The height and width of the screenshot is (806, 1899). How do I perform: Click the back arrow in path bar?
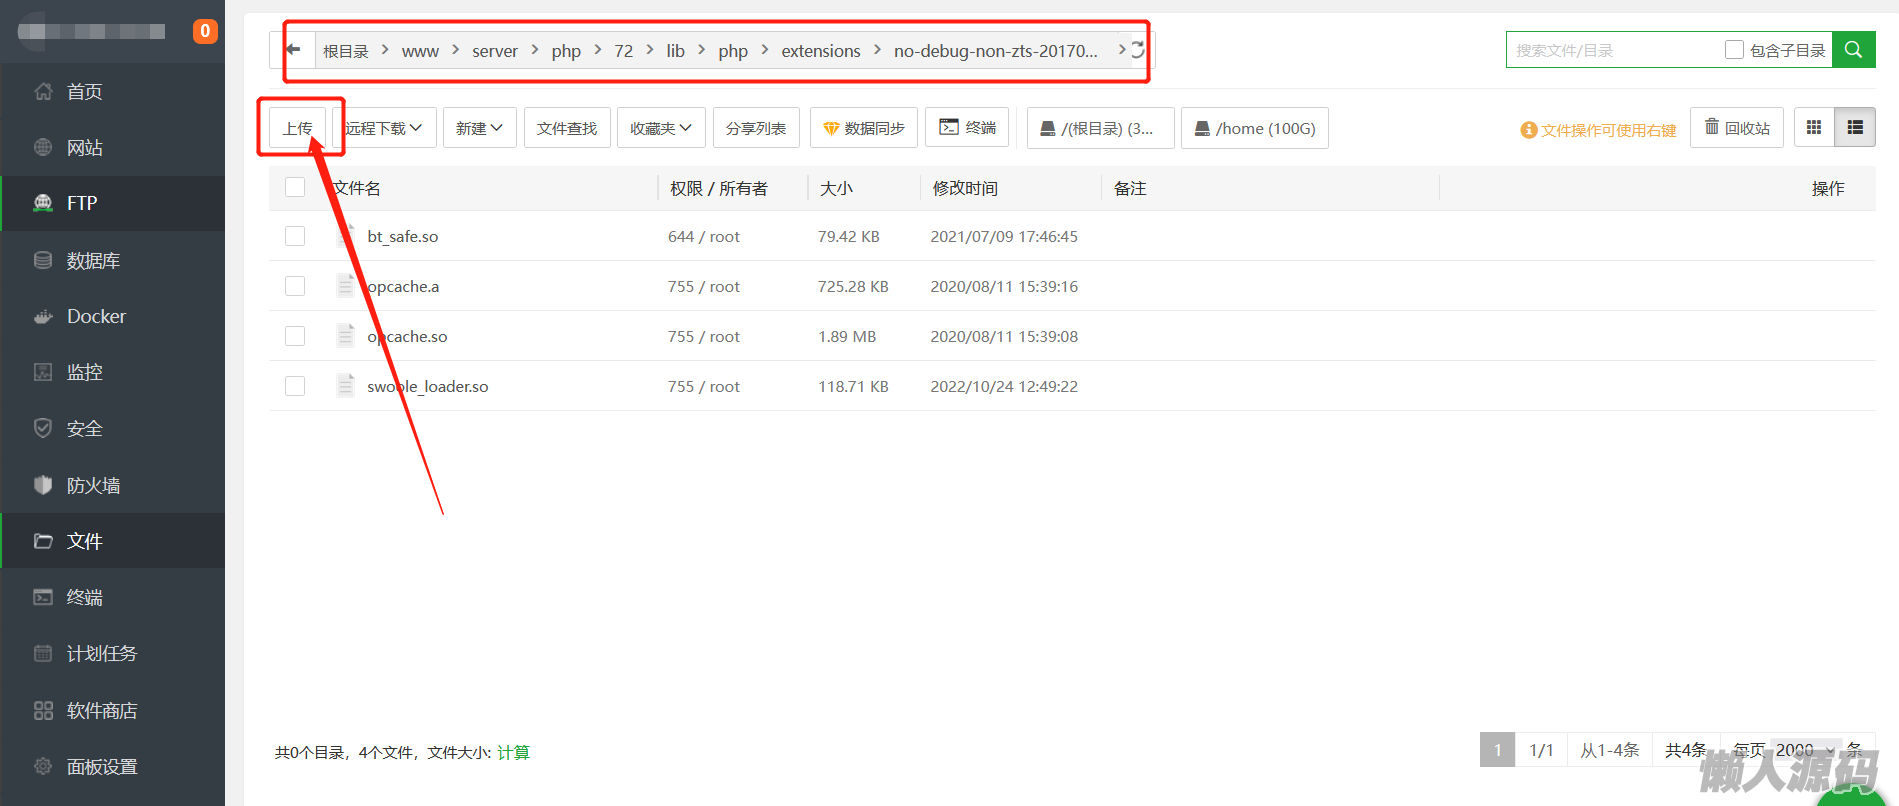point(293,50)
